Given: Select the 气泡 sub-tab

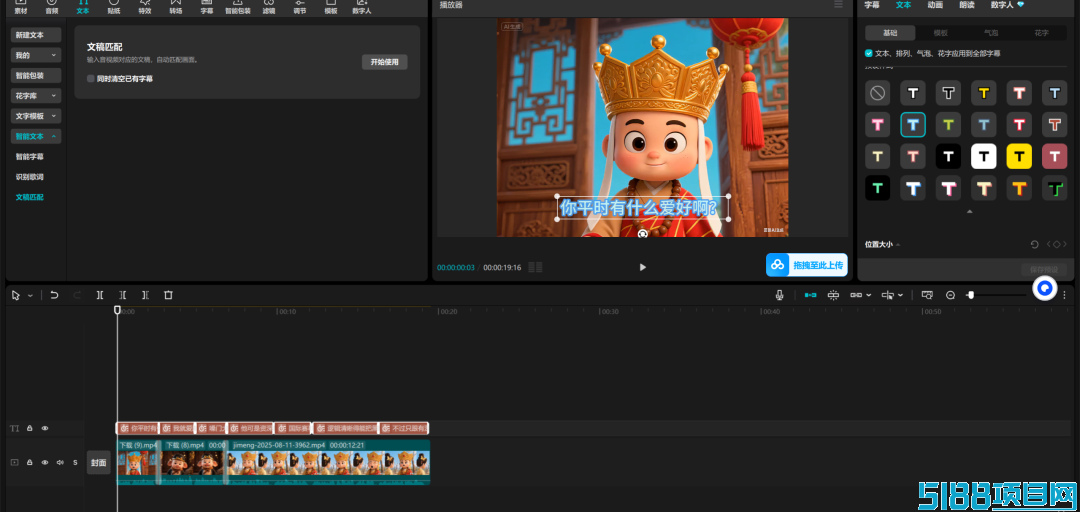Looking at the screenshot, I should (990, 33).
